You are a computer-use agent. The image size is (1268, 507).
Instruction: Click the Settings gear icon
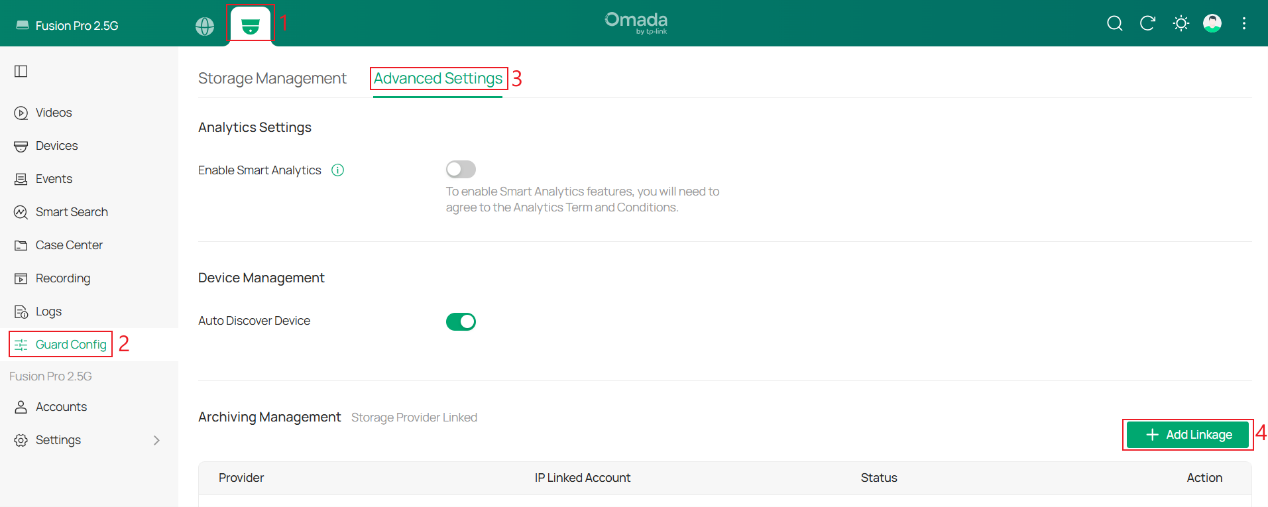pyautogui.click(x=21, y=440)
